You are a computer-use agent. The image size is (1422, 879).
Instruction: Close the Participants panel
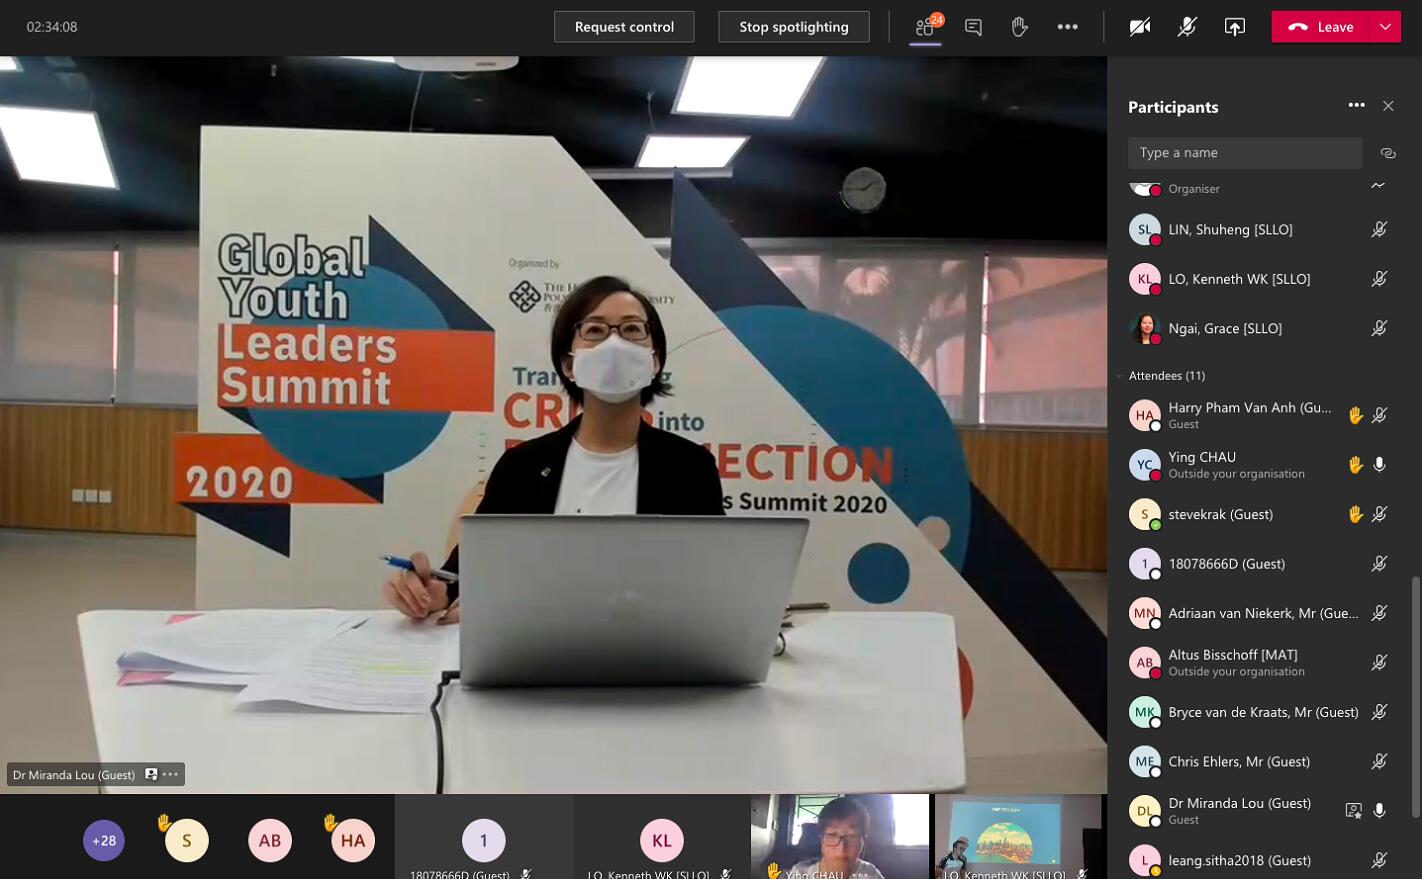[1388, 106]
